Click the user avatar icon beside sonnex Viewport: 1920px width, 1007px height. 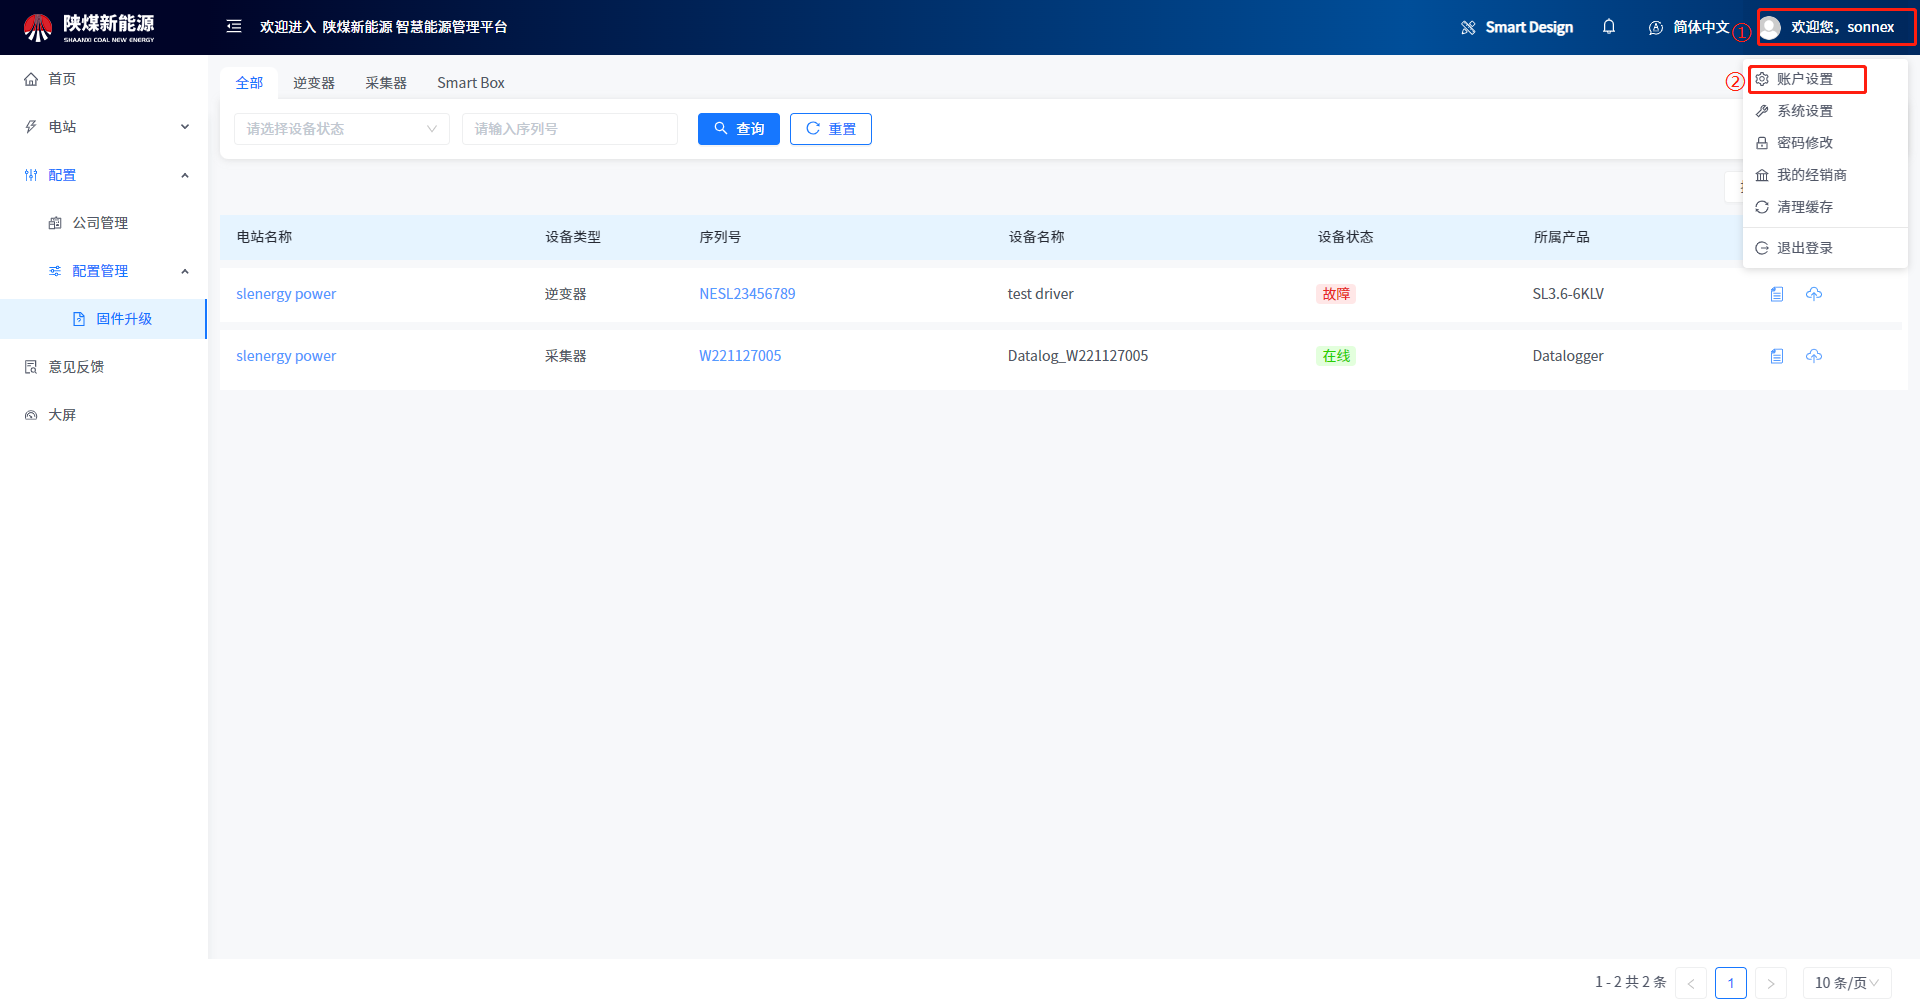(1771, 27)
